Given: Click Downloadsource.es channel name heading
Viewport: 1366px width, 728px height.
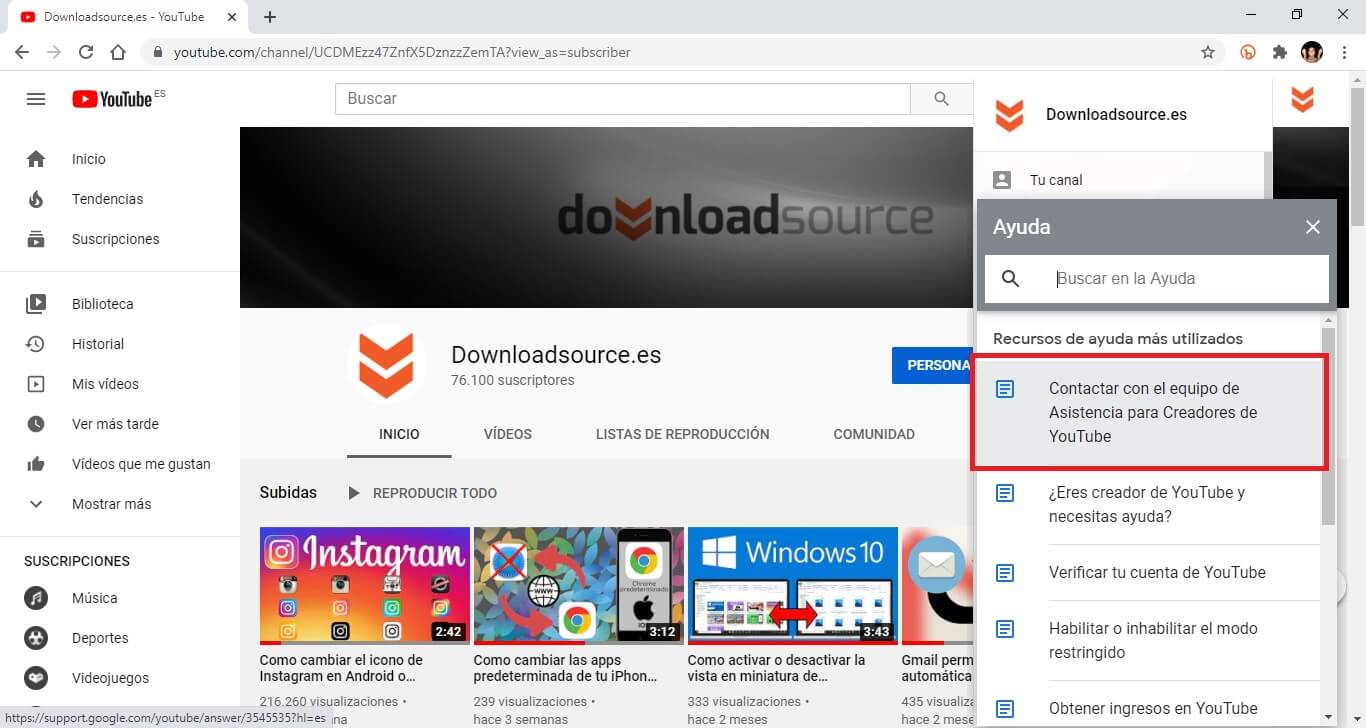Looking at the screenshot, I should (x=556, y=355).
